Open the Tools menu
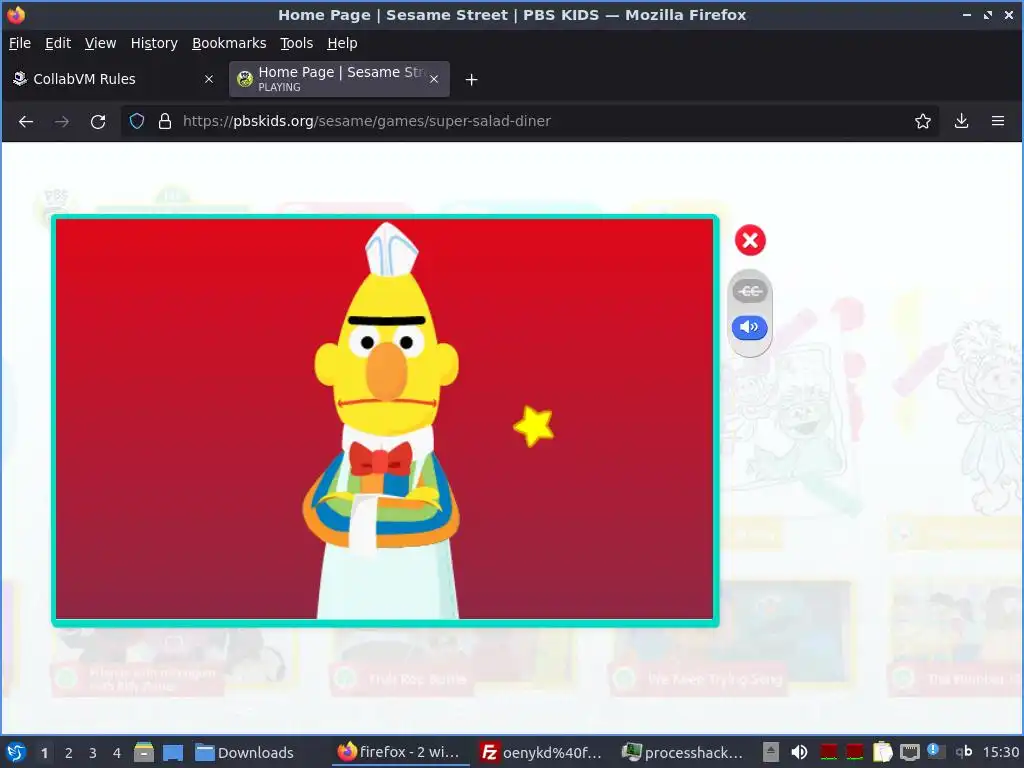 coord(296,43)
